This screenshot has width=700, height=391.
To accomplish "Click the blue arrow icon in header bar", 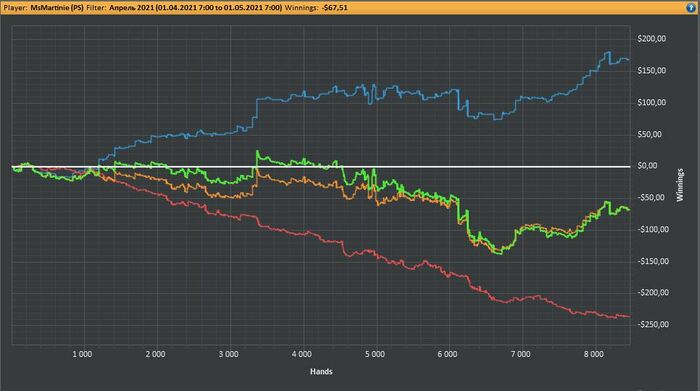I will pos(691,8).
